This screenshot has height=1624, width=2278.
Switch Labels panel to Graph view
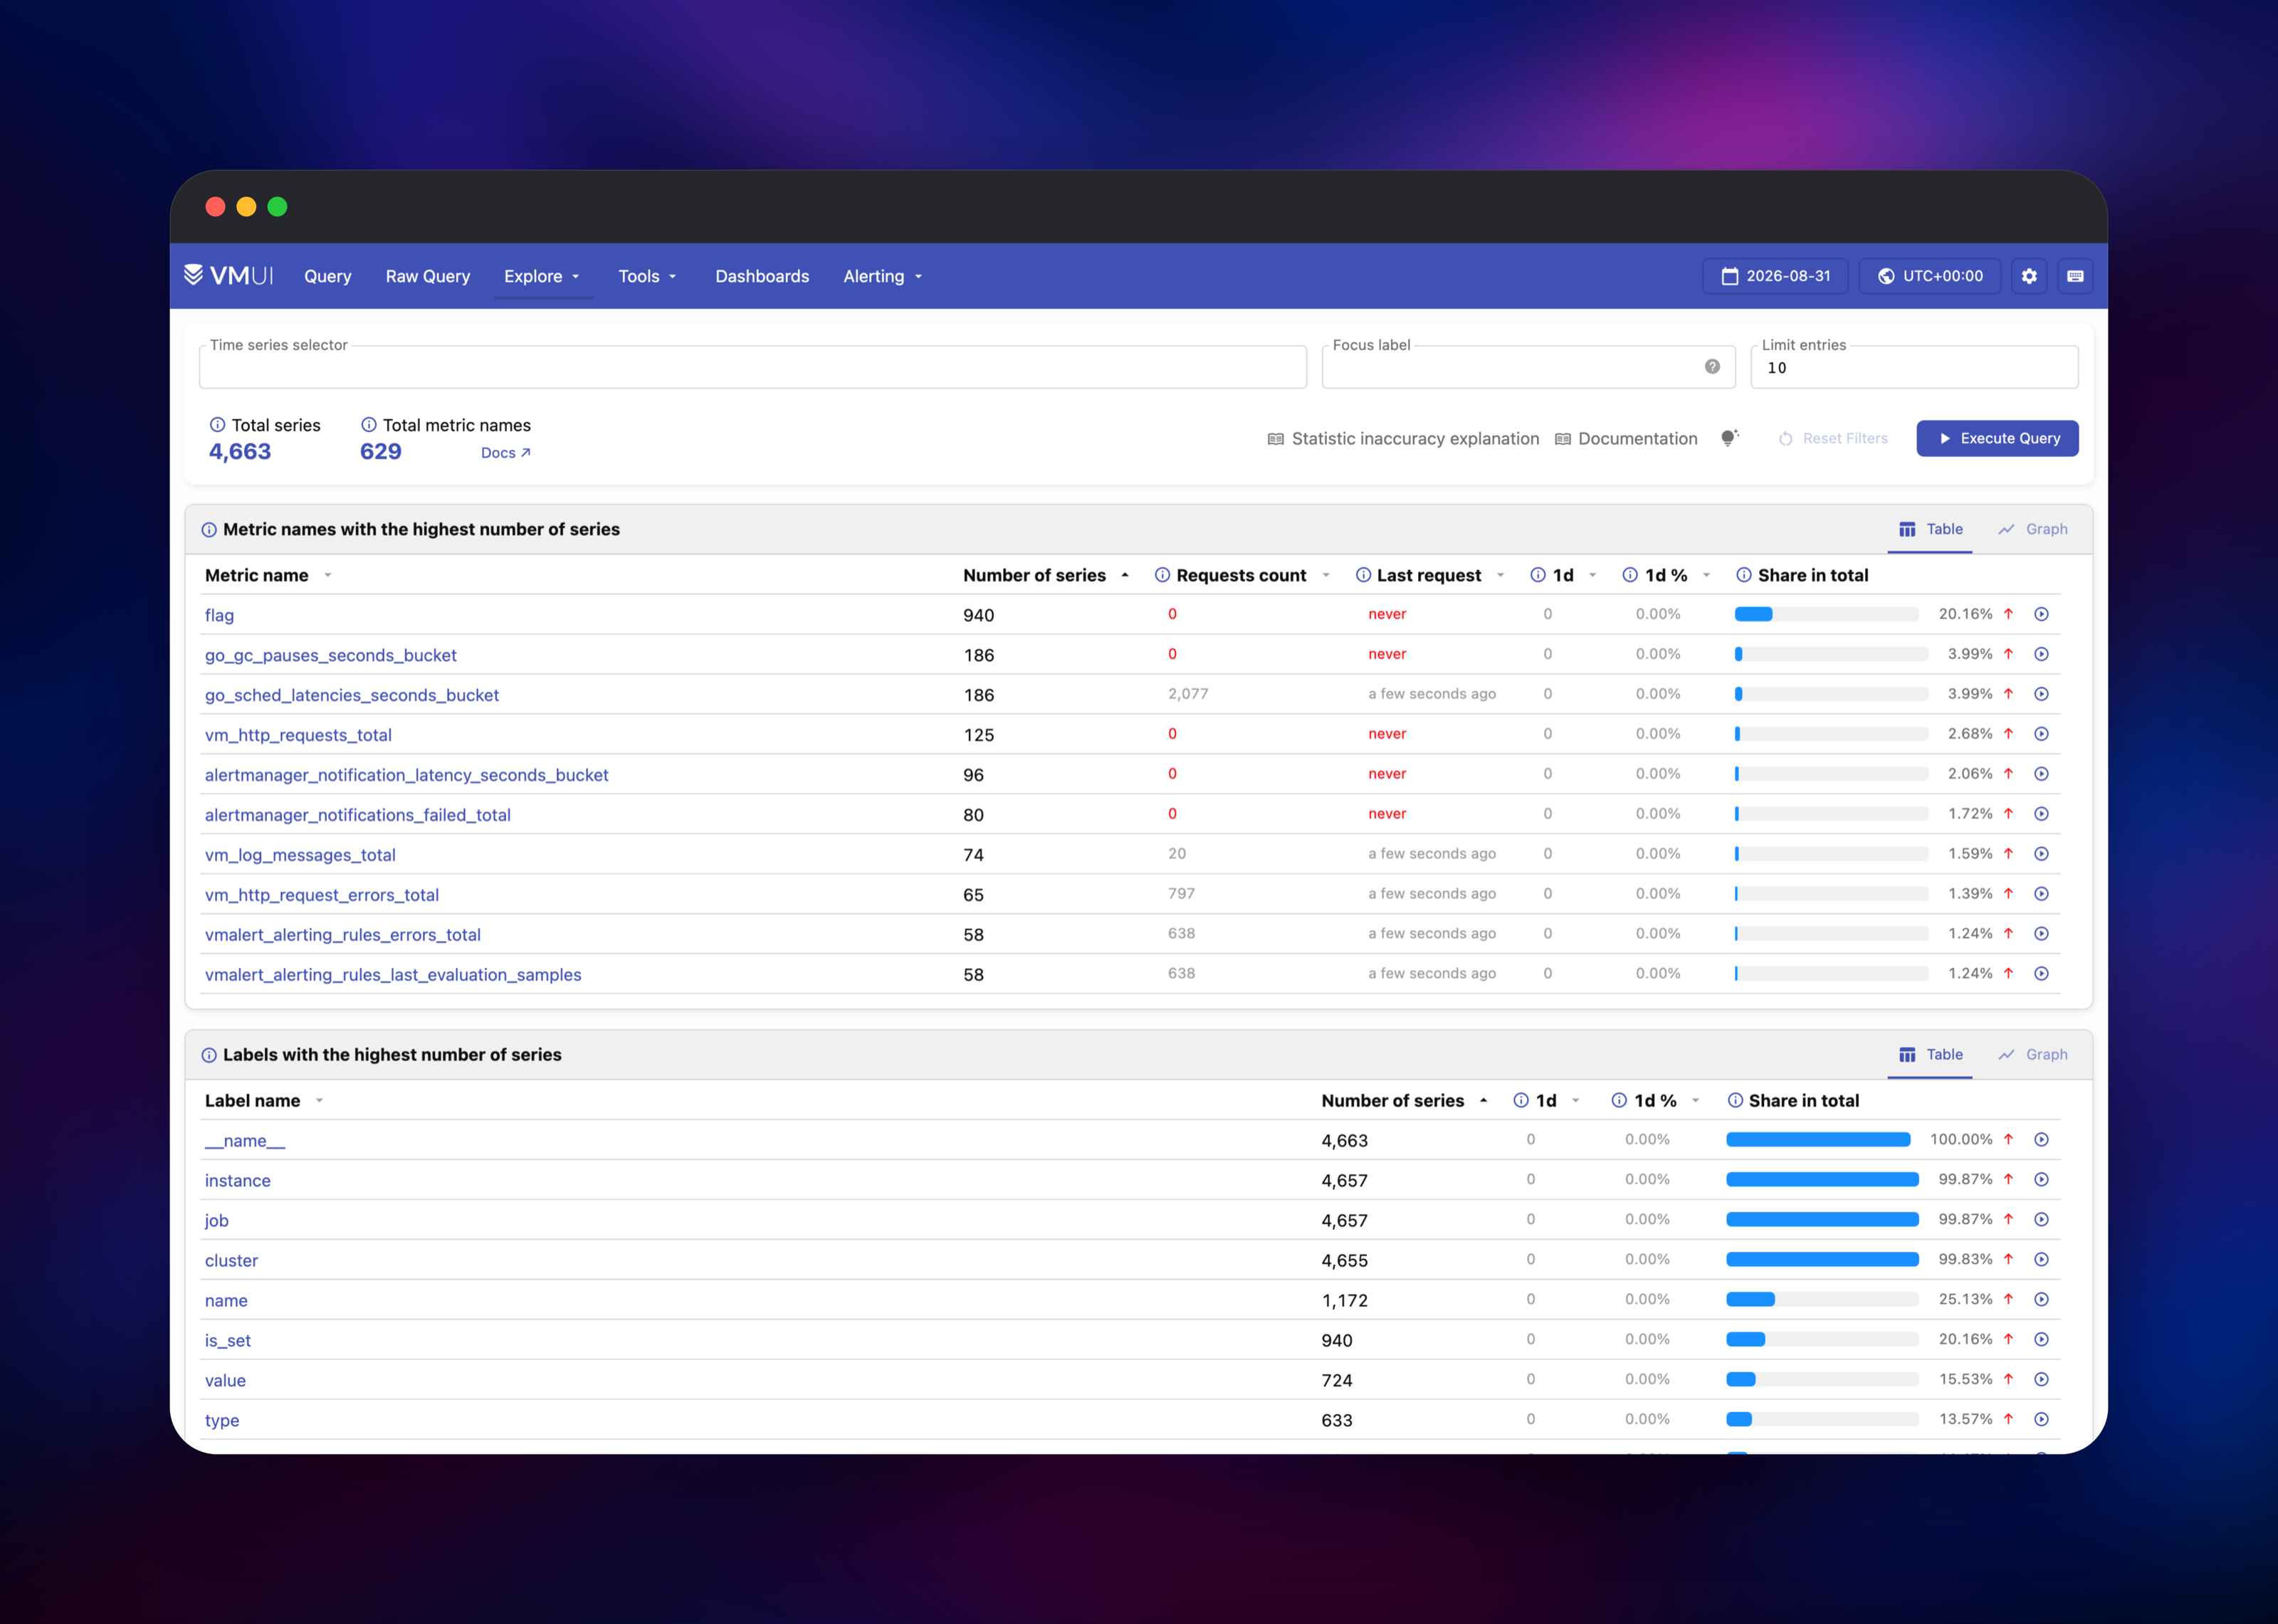pos(2032,1055)
